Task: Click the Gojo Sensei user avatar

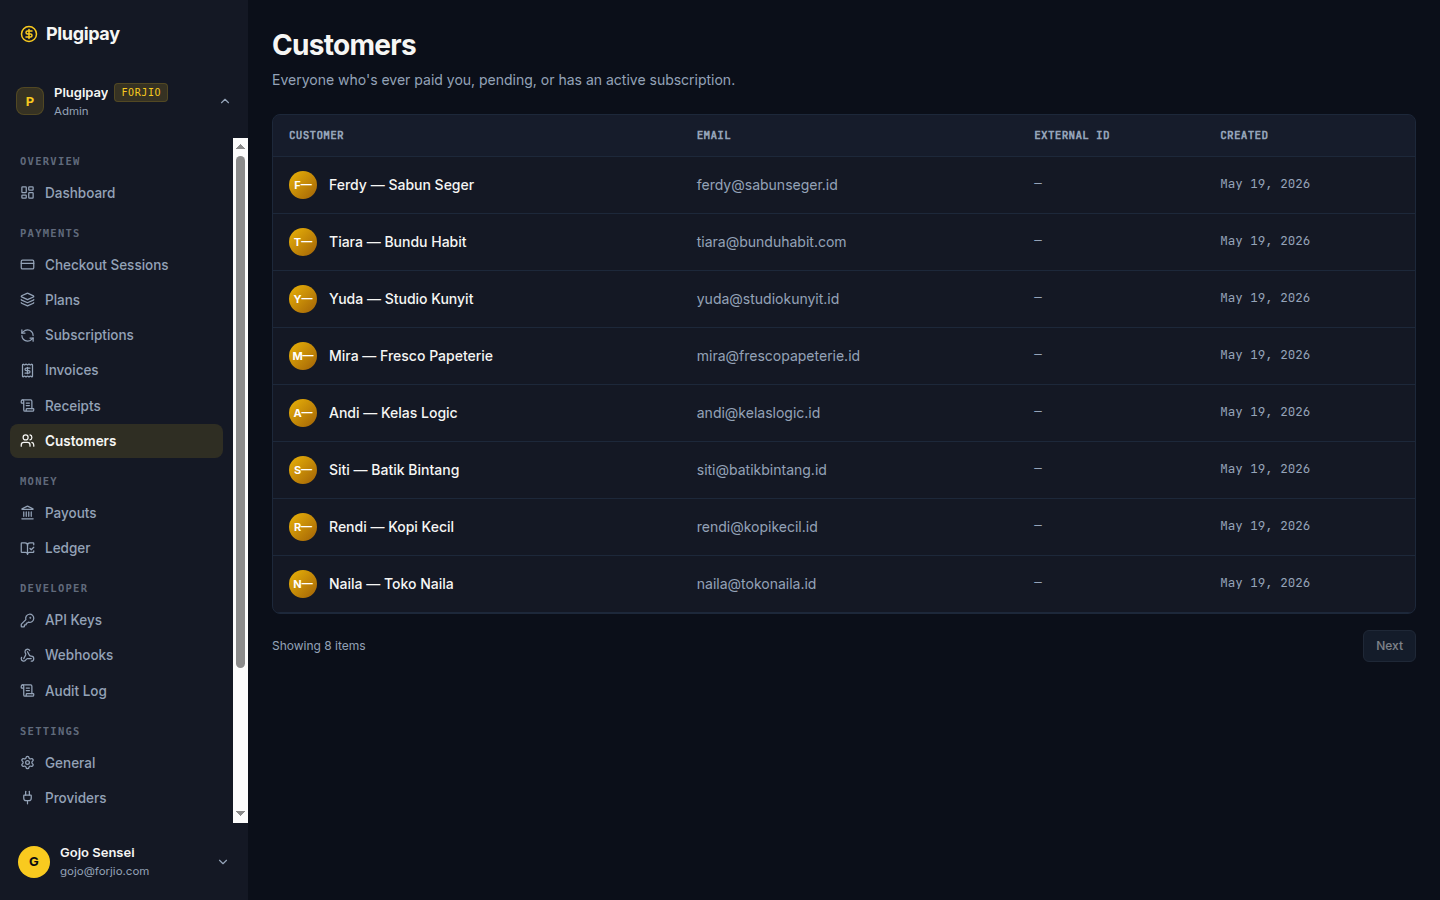Action: (x=34, y=861)
